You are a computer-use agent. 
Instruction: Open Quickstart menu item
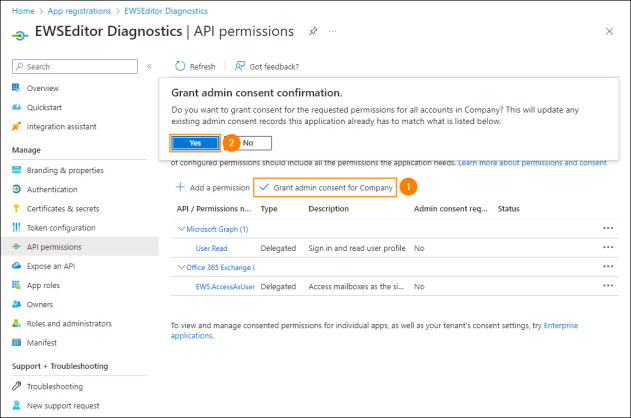(44, 107)
